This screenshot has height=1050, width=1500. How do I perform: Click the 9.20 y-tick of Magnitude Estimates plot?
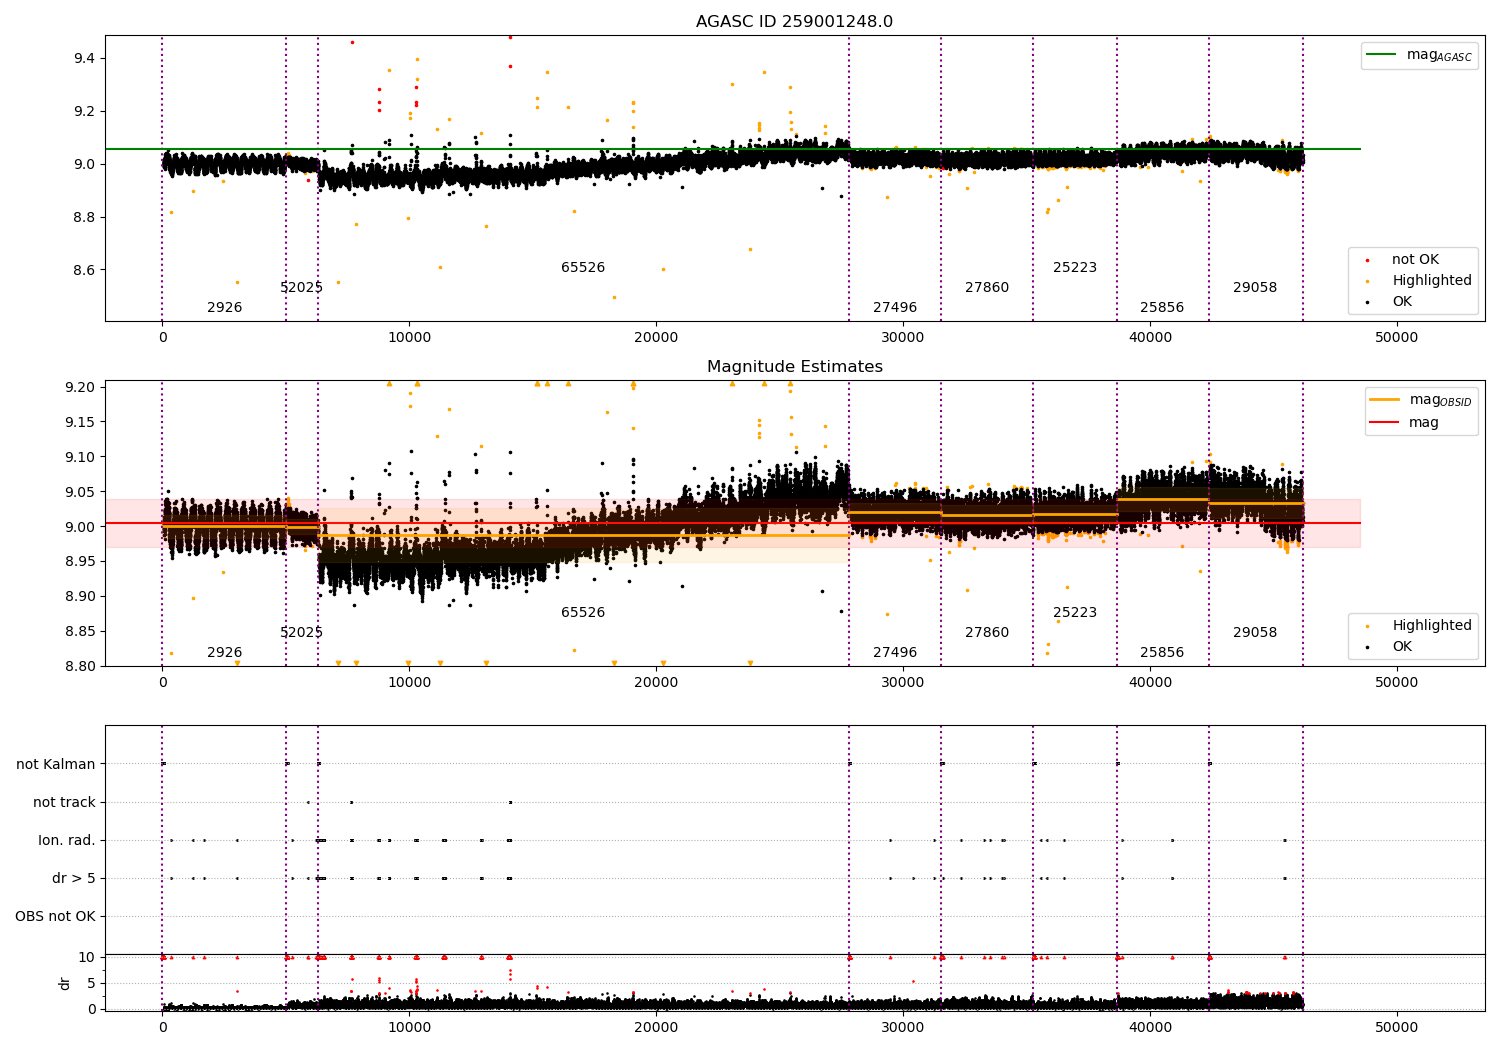click(80, 387)
